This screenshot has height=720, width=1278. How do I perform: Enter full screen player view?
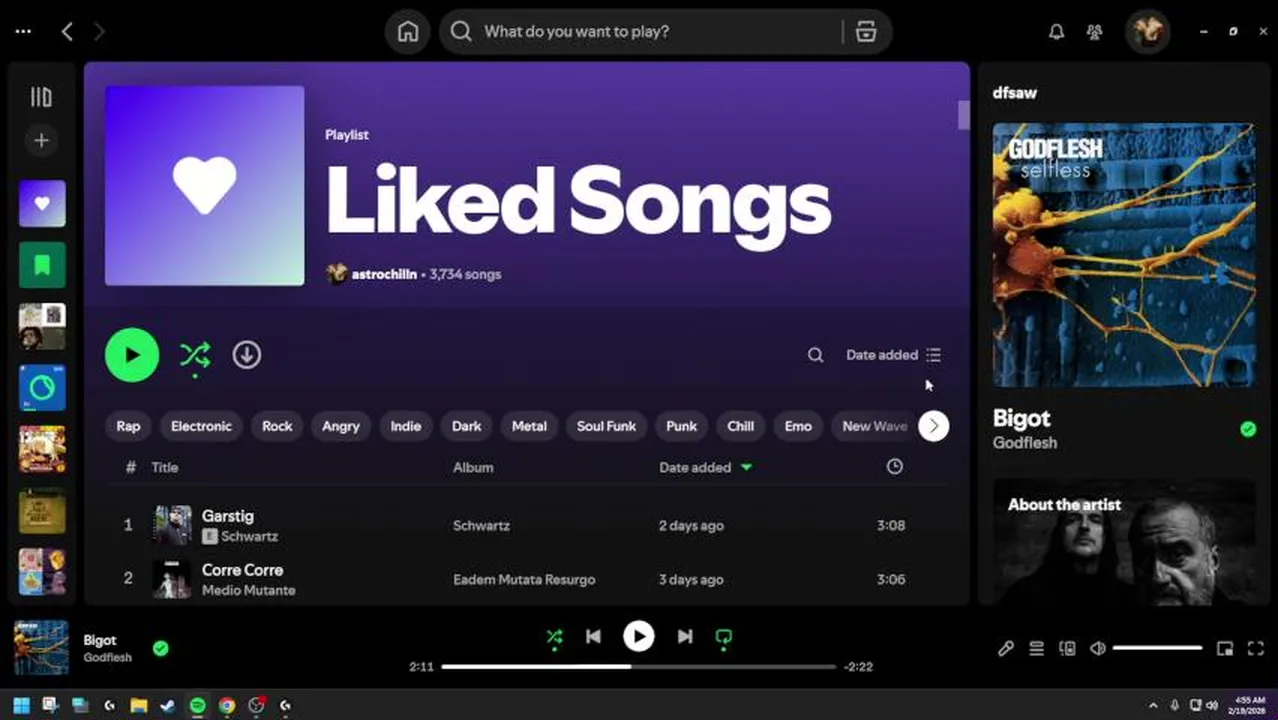click(x=1257, y=648)
